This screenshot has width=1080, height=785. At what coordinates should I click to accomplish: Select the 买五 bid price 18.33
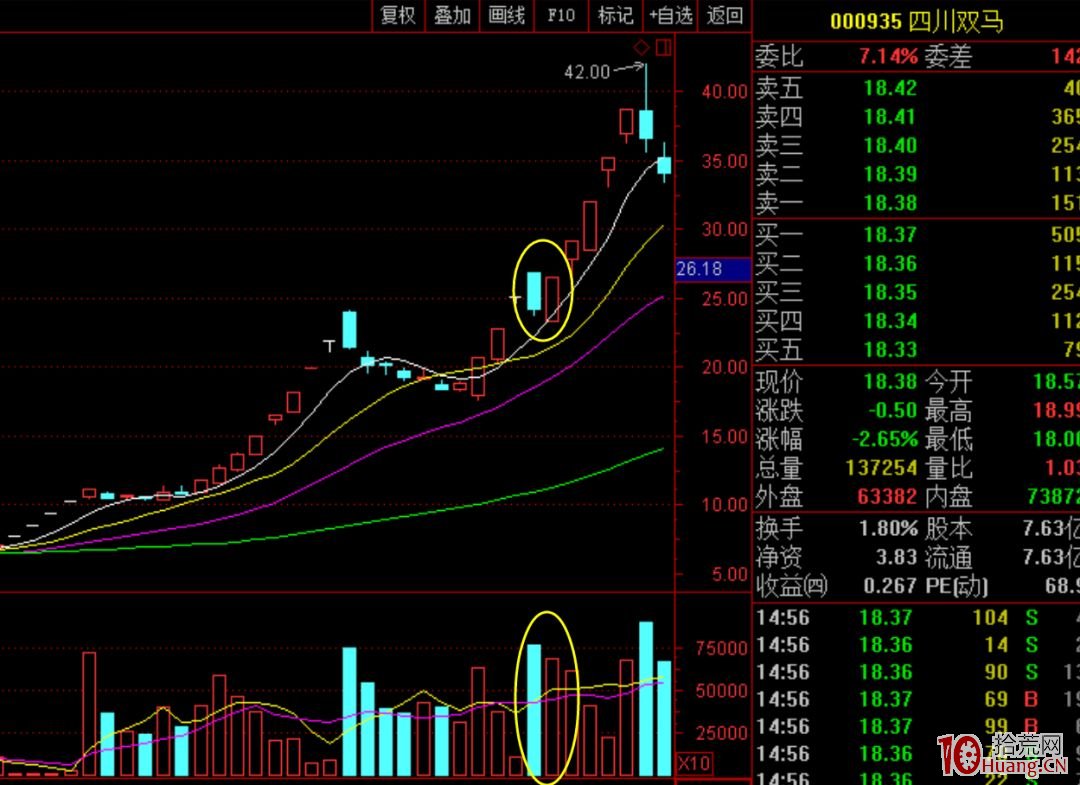tap(890, 350)
